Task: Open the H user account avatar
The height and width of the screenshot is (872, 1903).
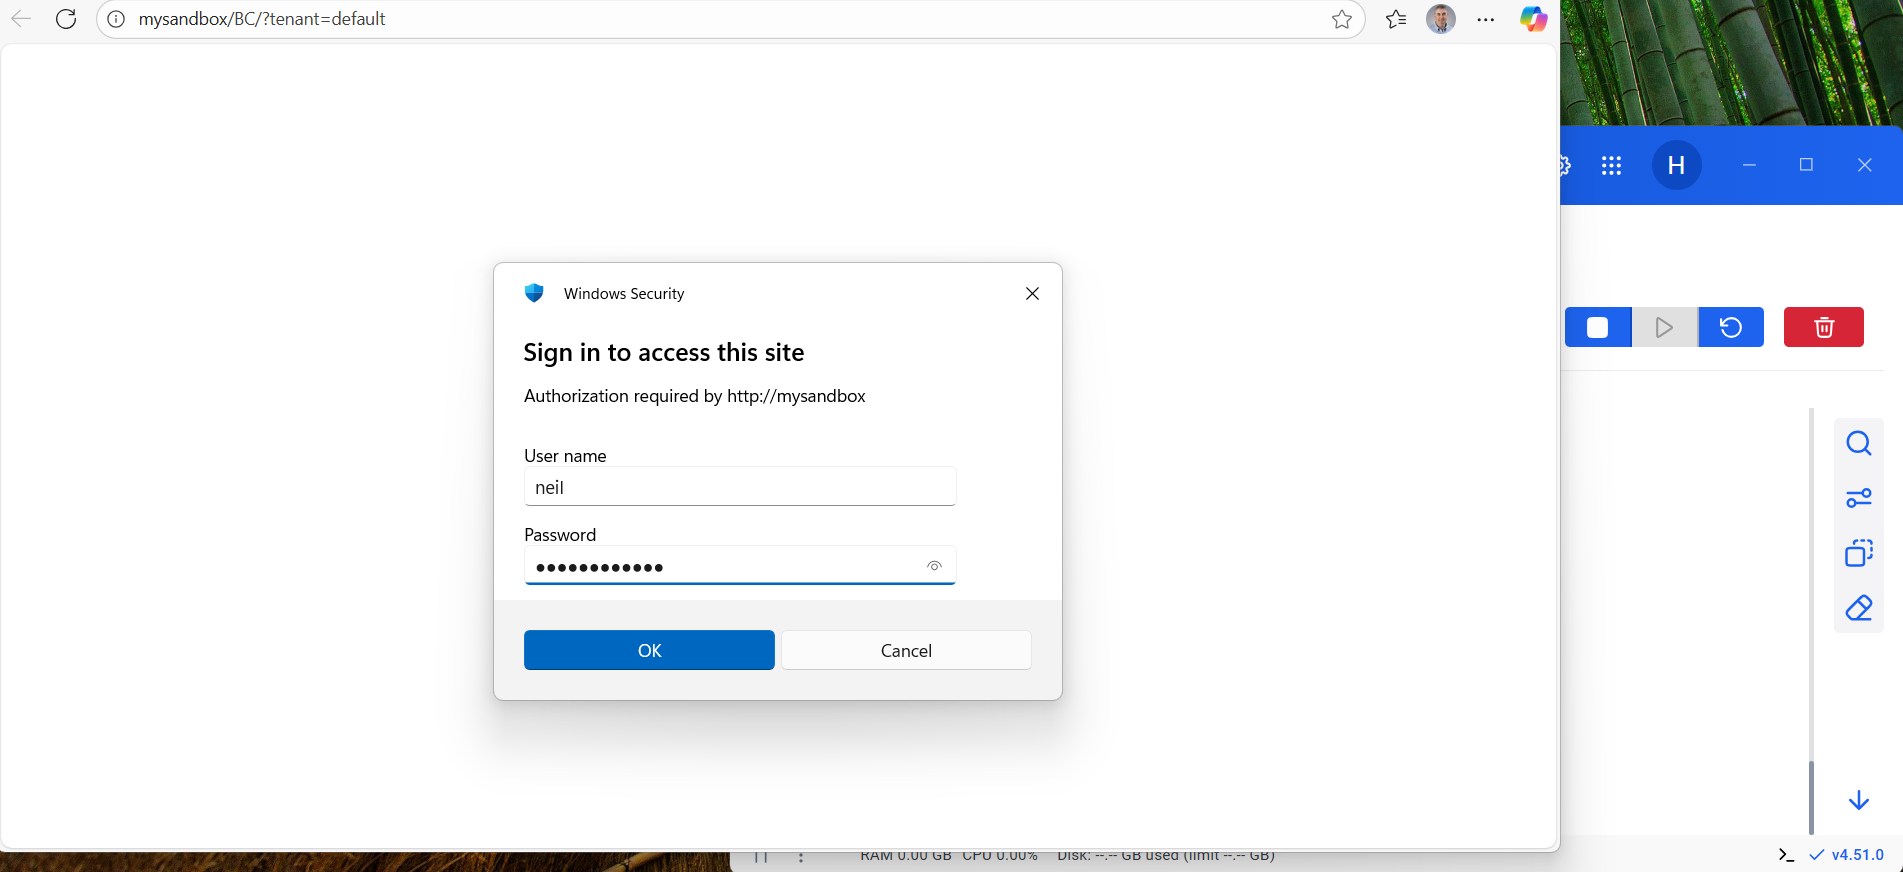Action: pos(1677,165)
